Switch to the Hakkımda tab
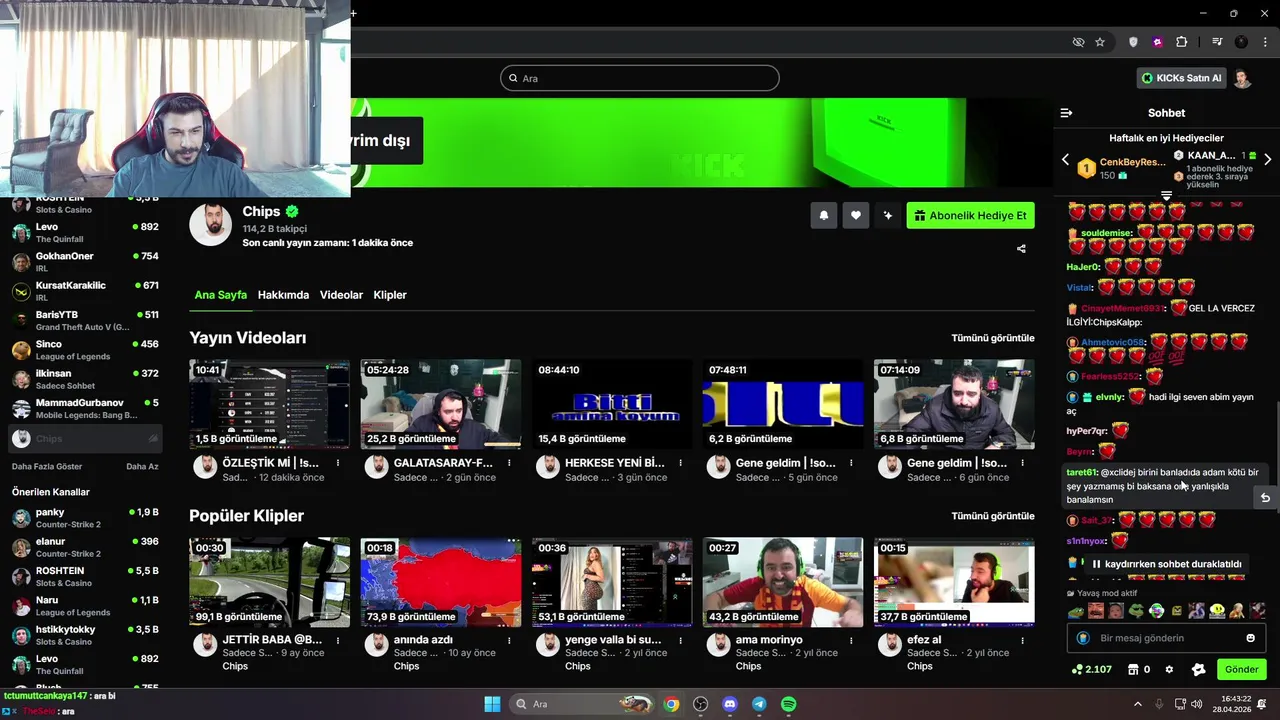 tap(283, 295)
